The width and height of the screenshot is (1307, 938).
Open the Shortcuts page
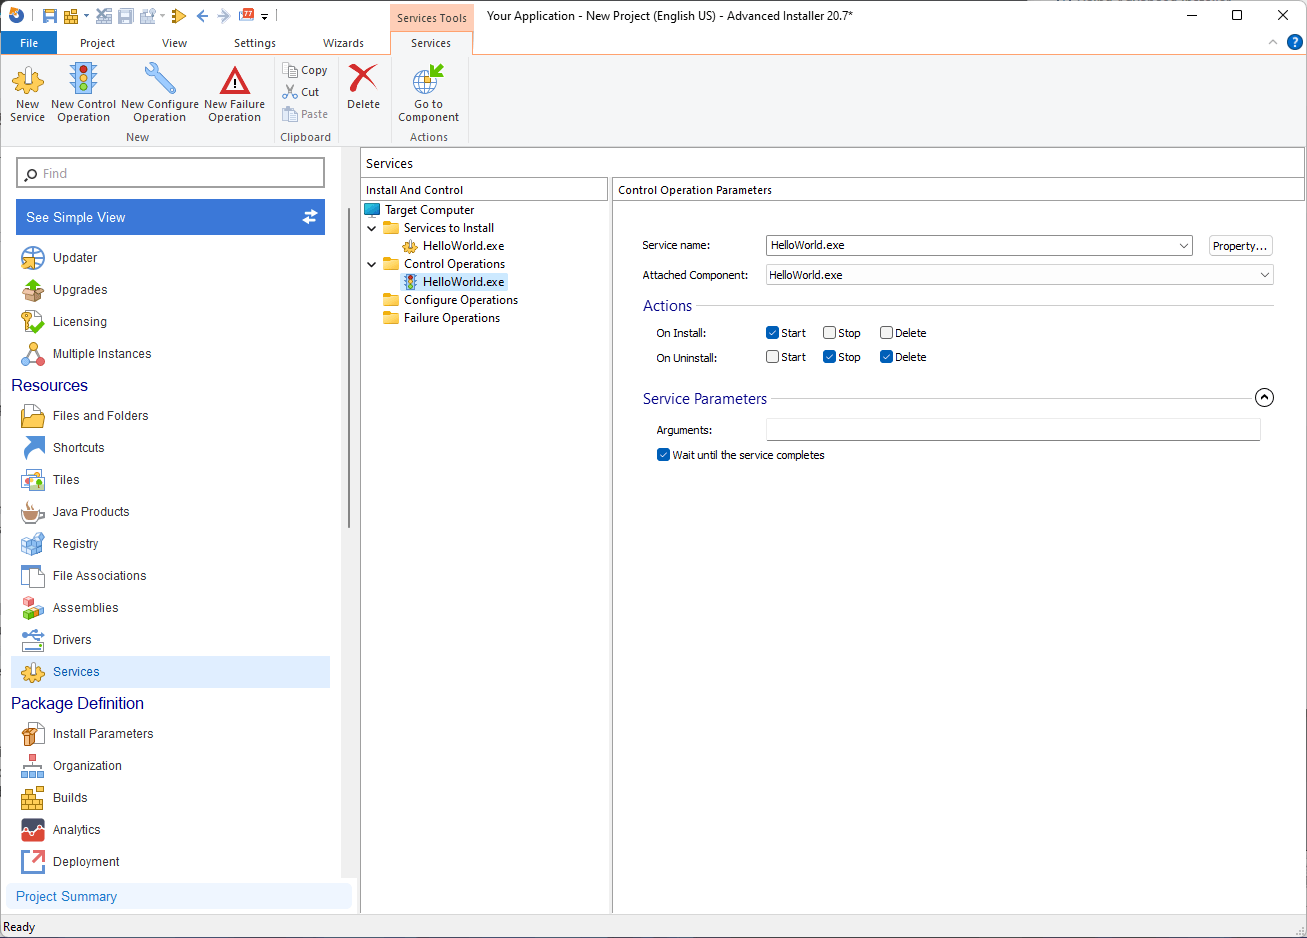click(170, 448)
